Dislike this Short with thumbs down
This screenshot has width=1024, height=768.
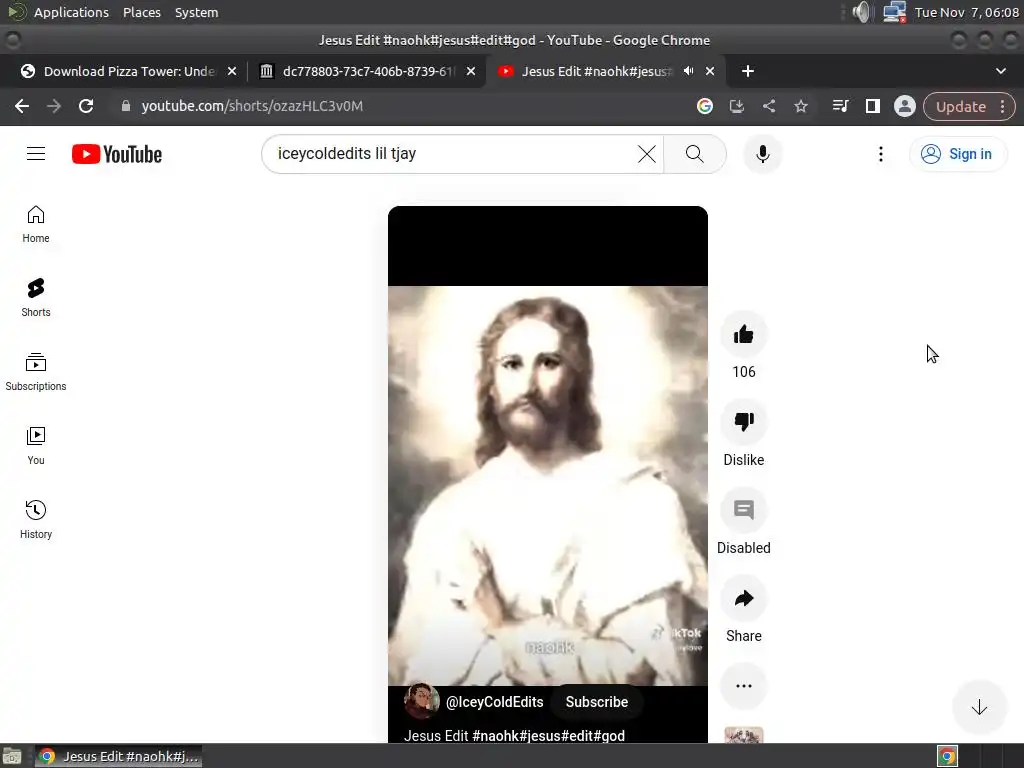coord(743,422)
